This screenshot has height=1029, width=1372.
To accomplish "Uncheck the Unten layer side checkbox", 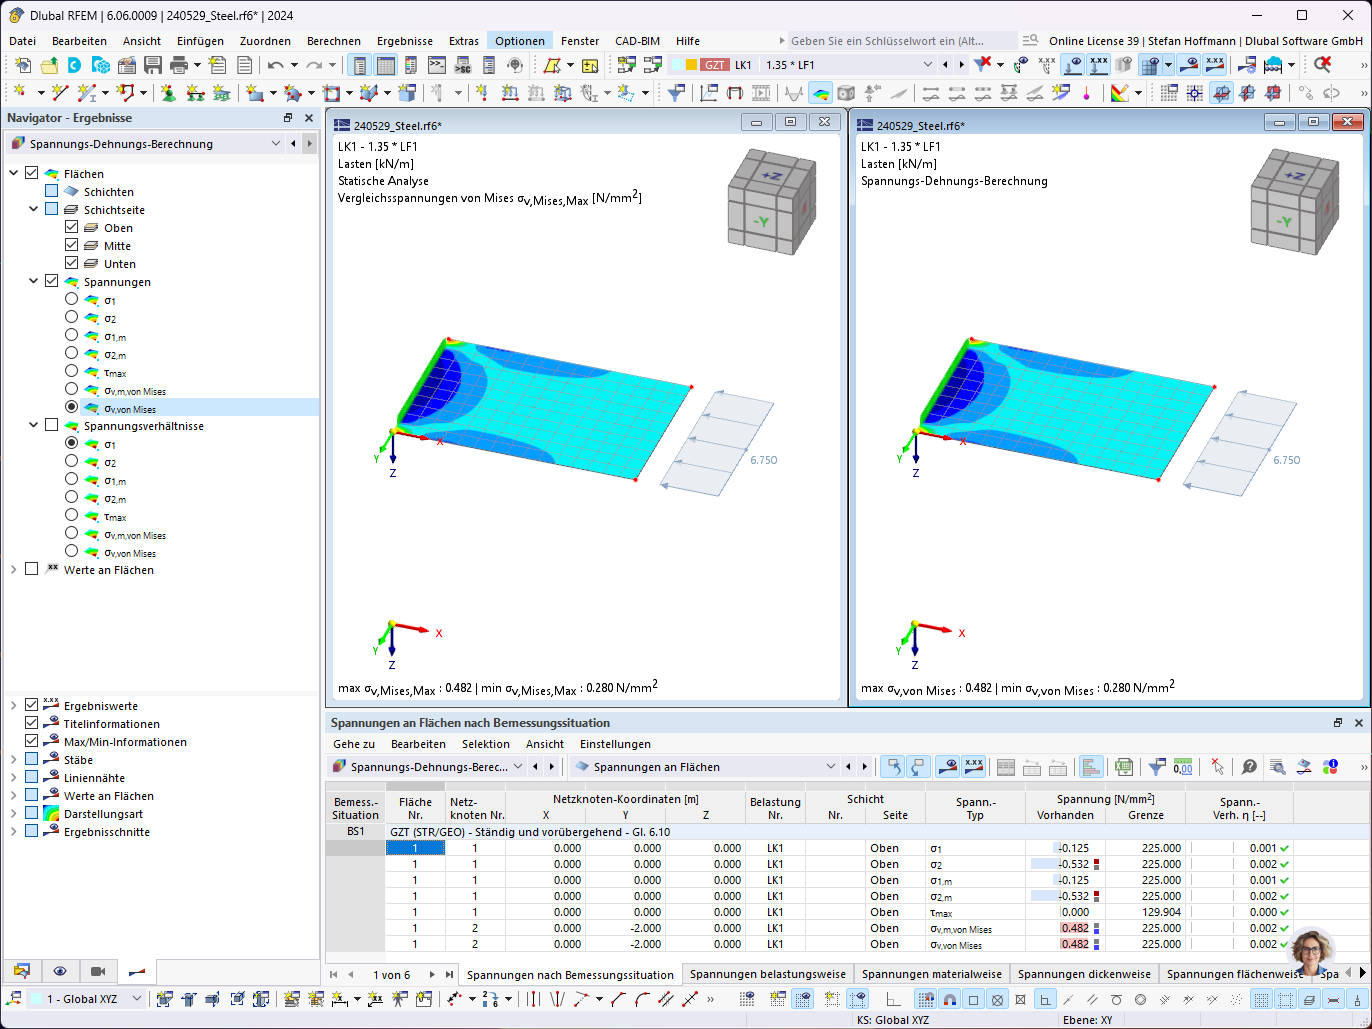I will (x=71, y=264).
